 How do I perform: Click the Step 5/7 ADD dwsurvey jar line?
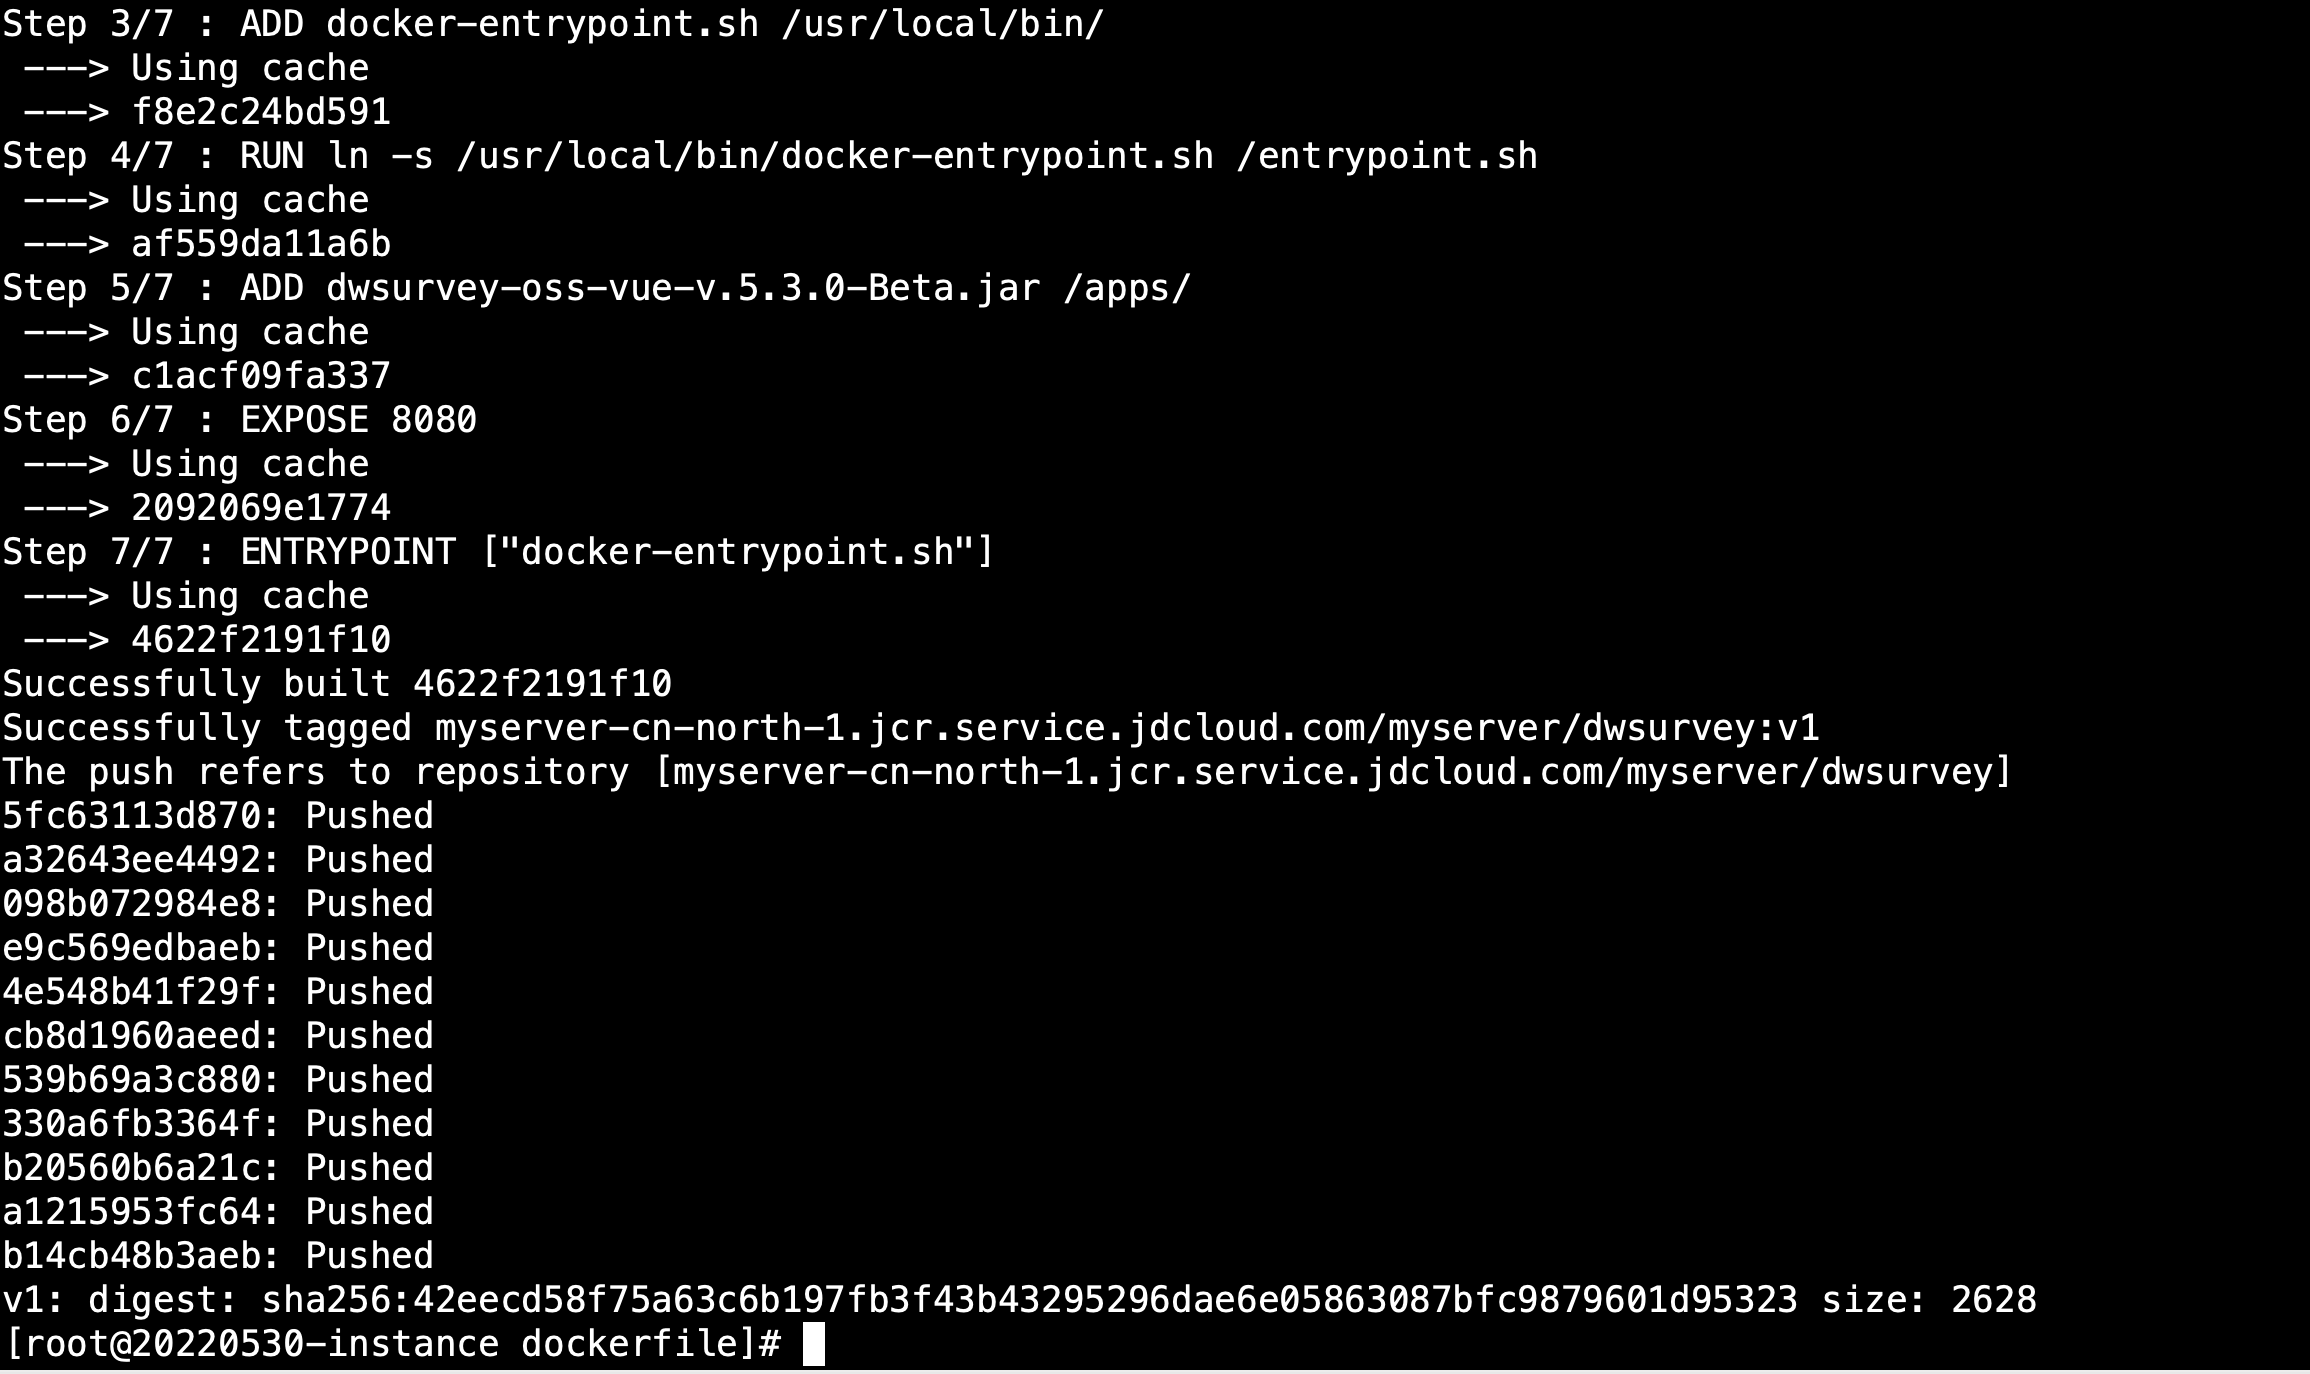coord(597,288)
